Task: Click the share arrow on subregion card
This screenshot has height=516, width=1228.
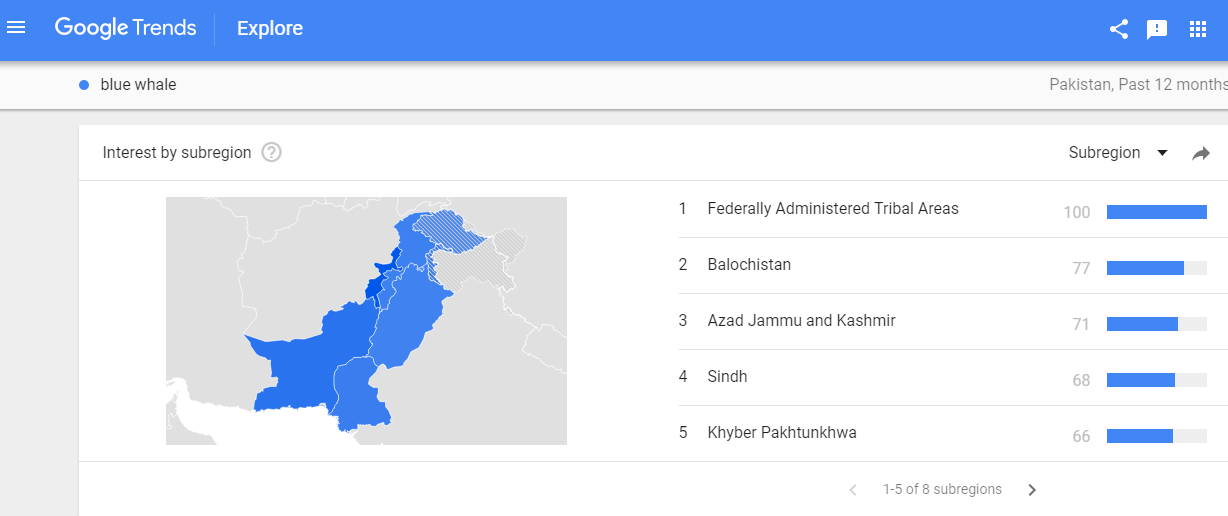Action: [x=1201, y=153]
